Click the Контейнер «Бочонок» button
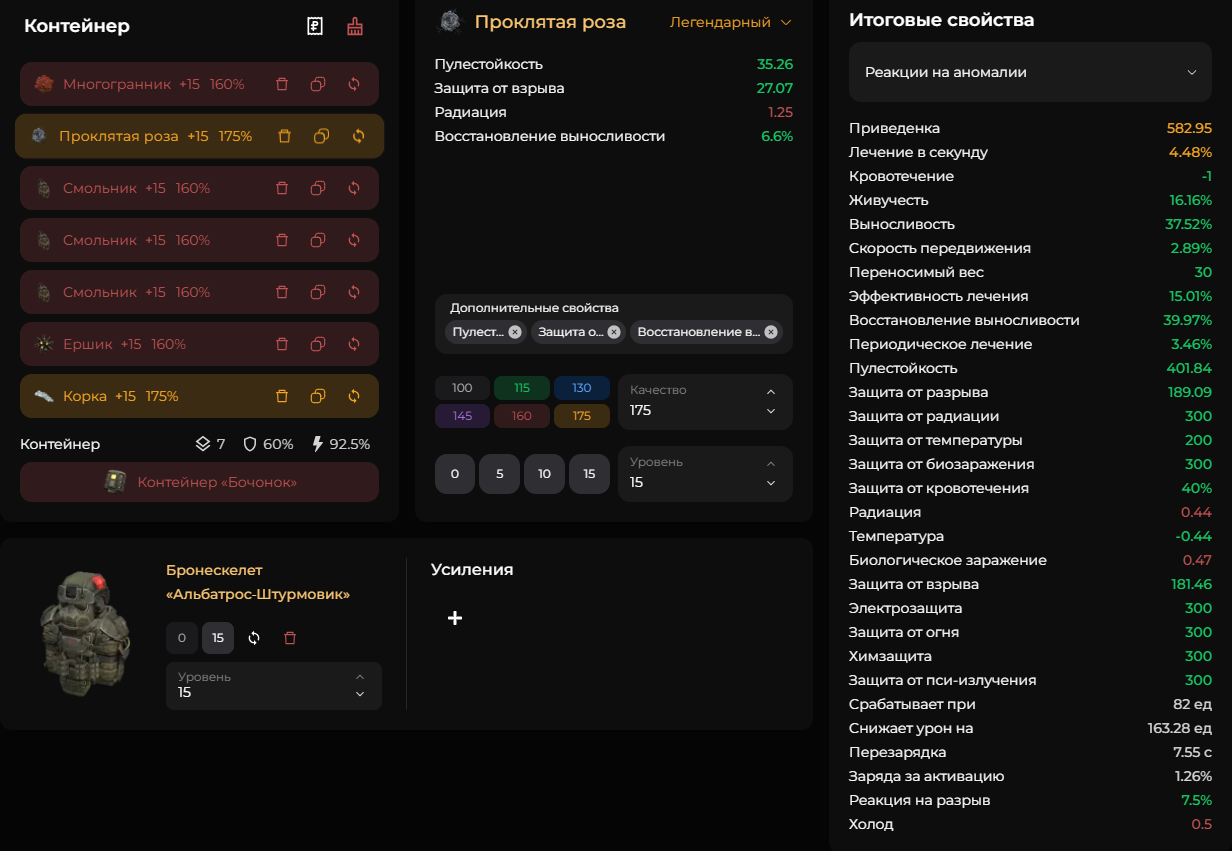 pos(199,482)
